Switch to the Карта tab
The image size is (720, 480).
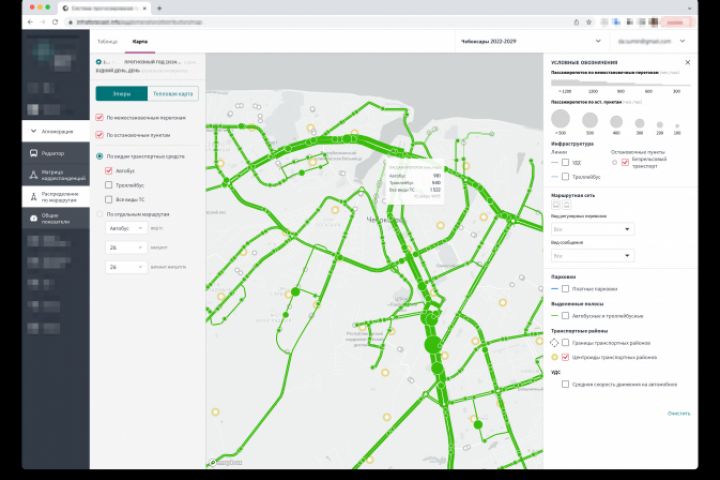140,41
